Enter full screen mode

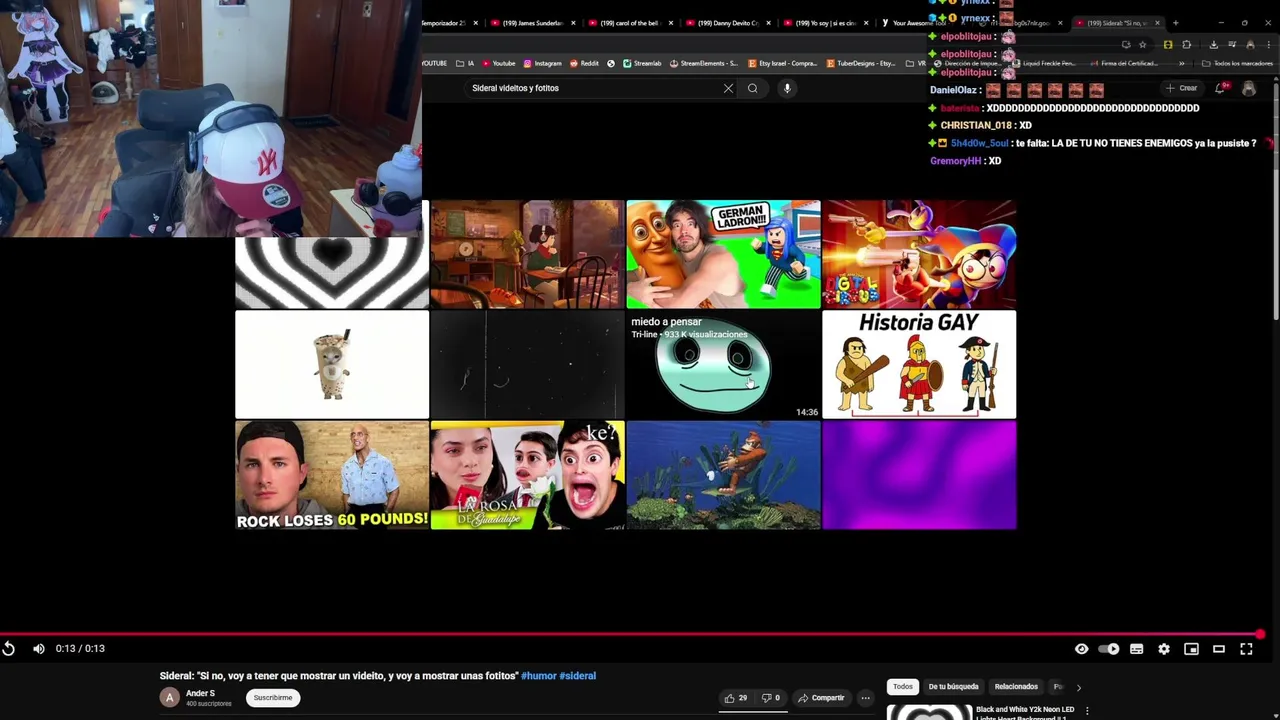1246,649
